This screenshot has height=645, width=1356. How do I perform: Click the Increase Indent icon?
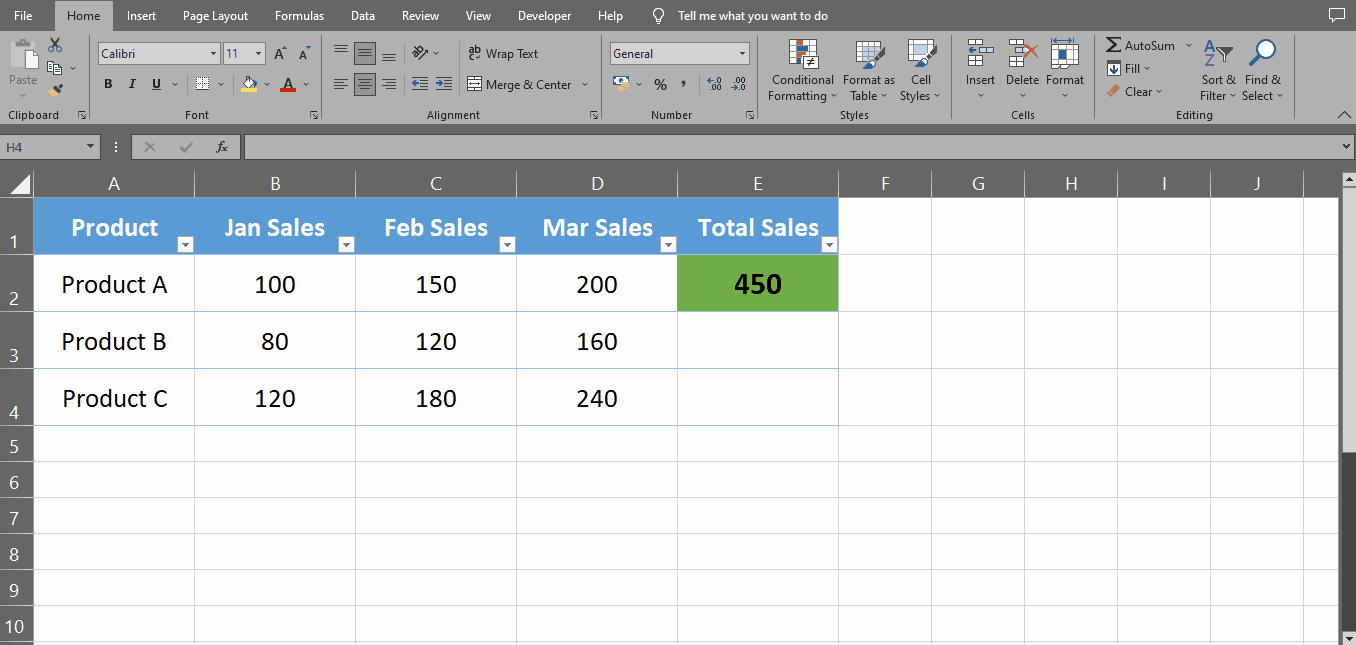pos(443,85)
